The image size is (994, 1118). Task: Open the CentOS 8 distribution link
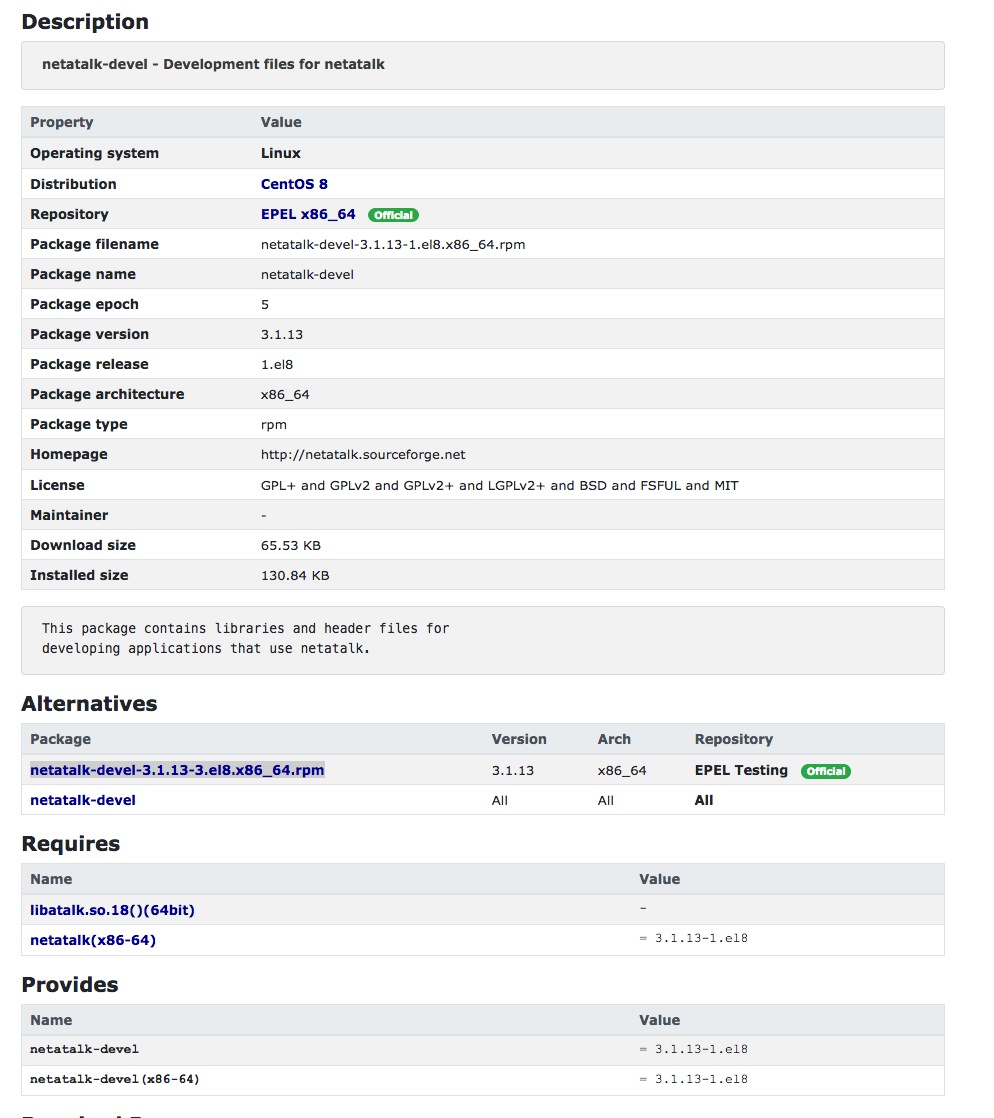[x=294, y=184]
